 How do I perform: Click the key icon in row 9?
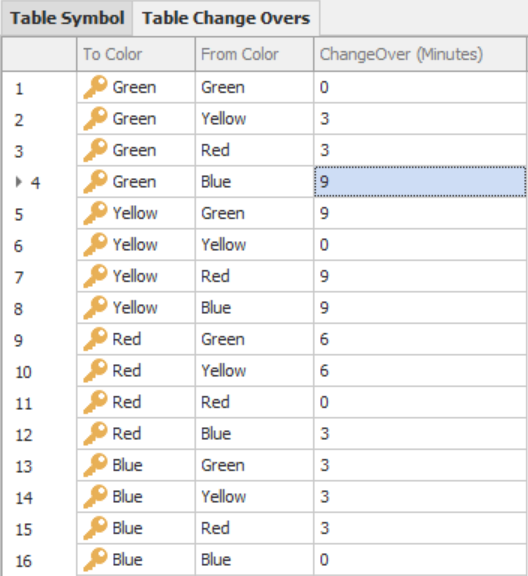[x=95, y=339]
